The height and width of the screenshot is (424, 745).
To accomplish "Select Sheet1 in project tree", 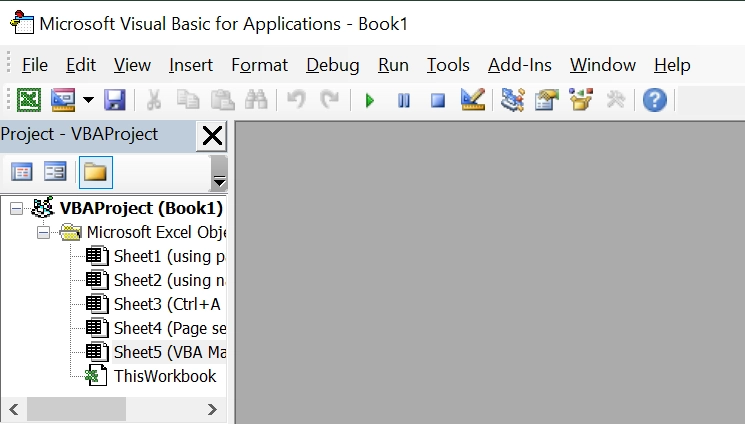I will tap(169, 256).
